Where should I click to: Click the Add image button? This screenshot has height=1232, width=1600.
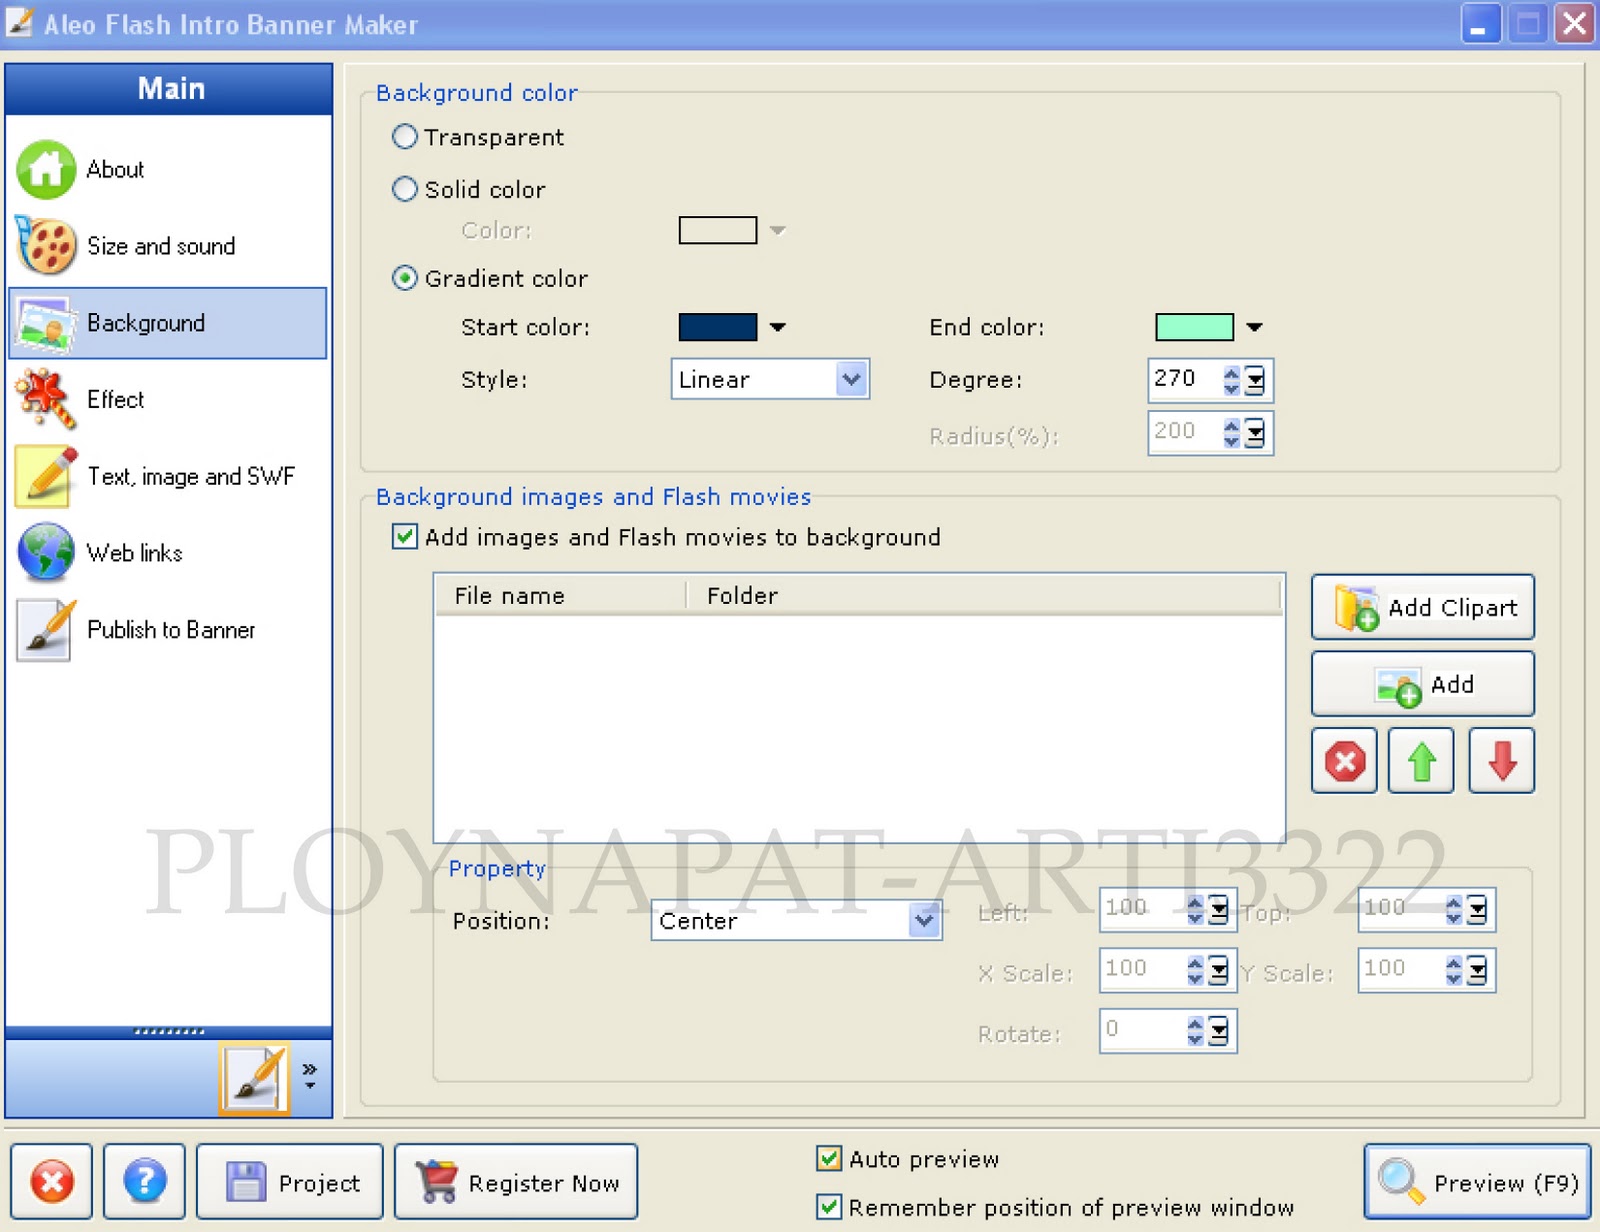click(x=1422, y=684)
